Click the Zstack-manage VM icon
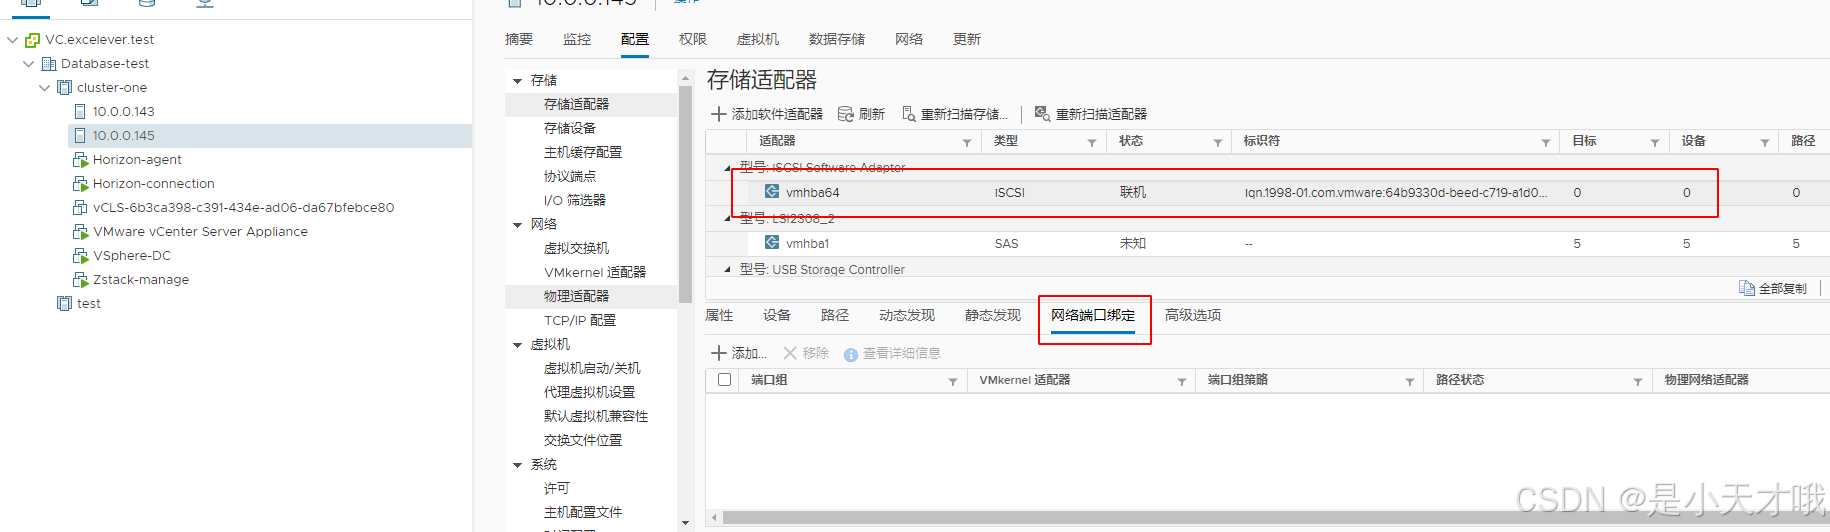 (x=80, y=280)
